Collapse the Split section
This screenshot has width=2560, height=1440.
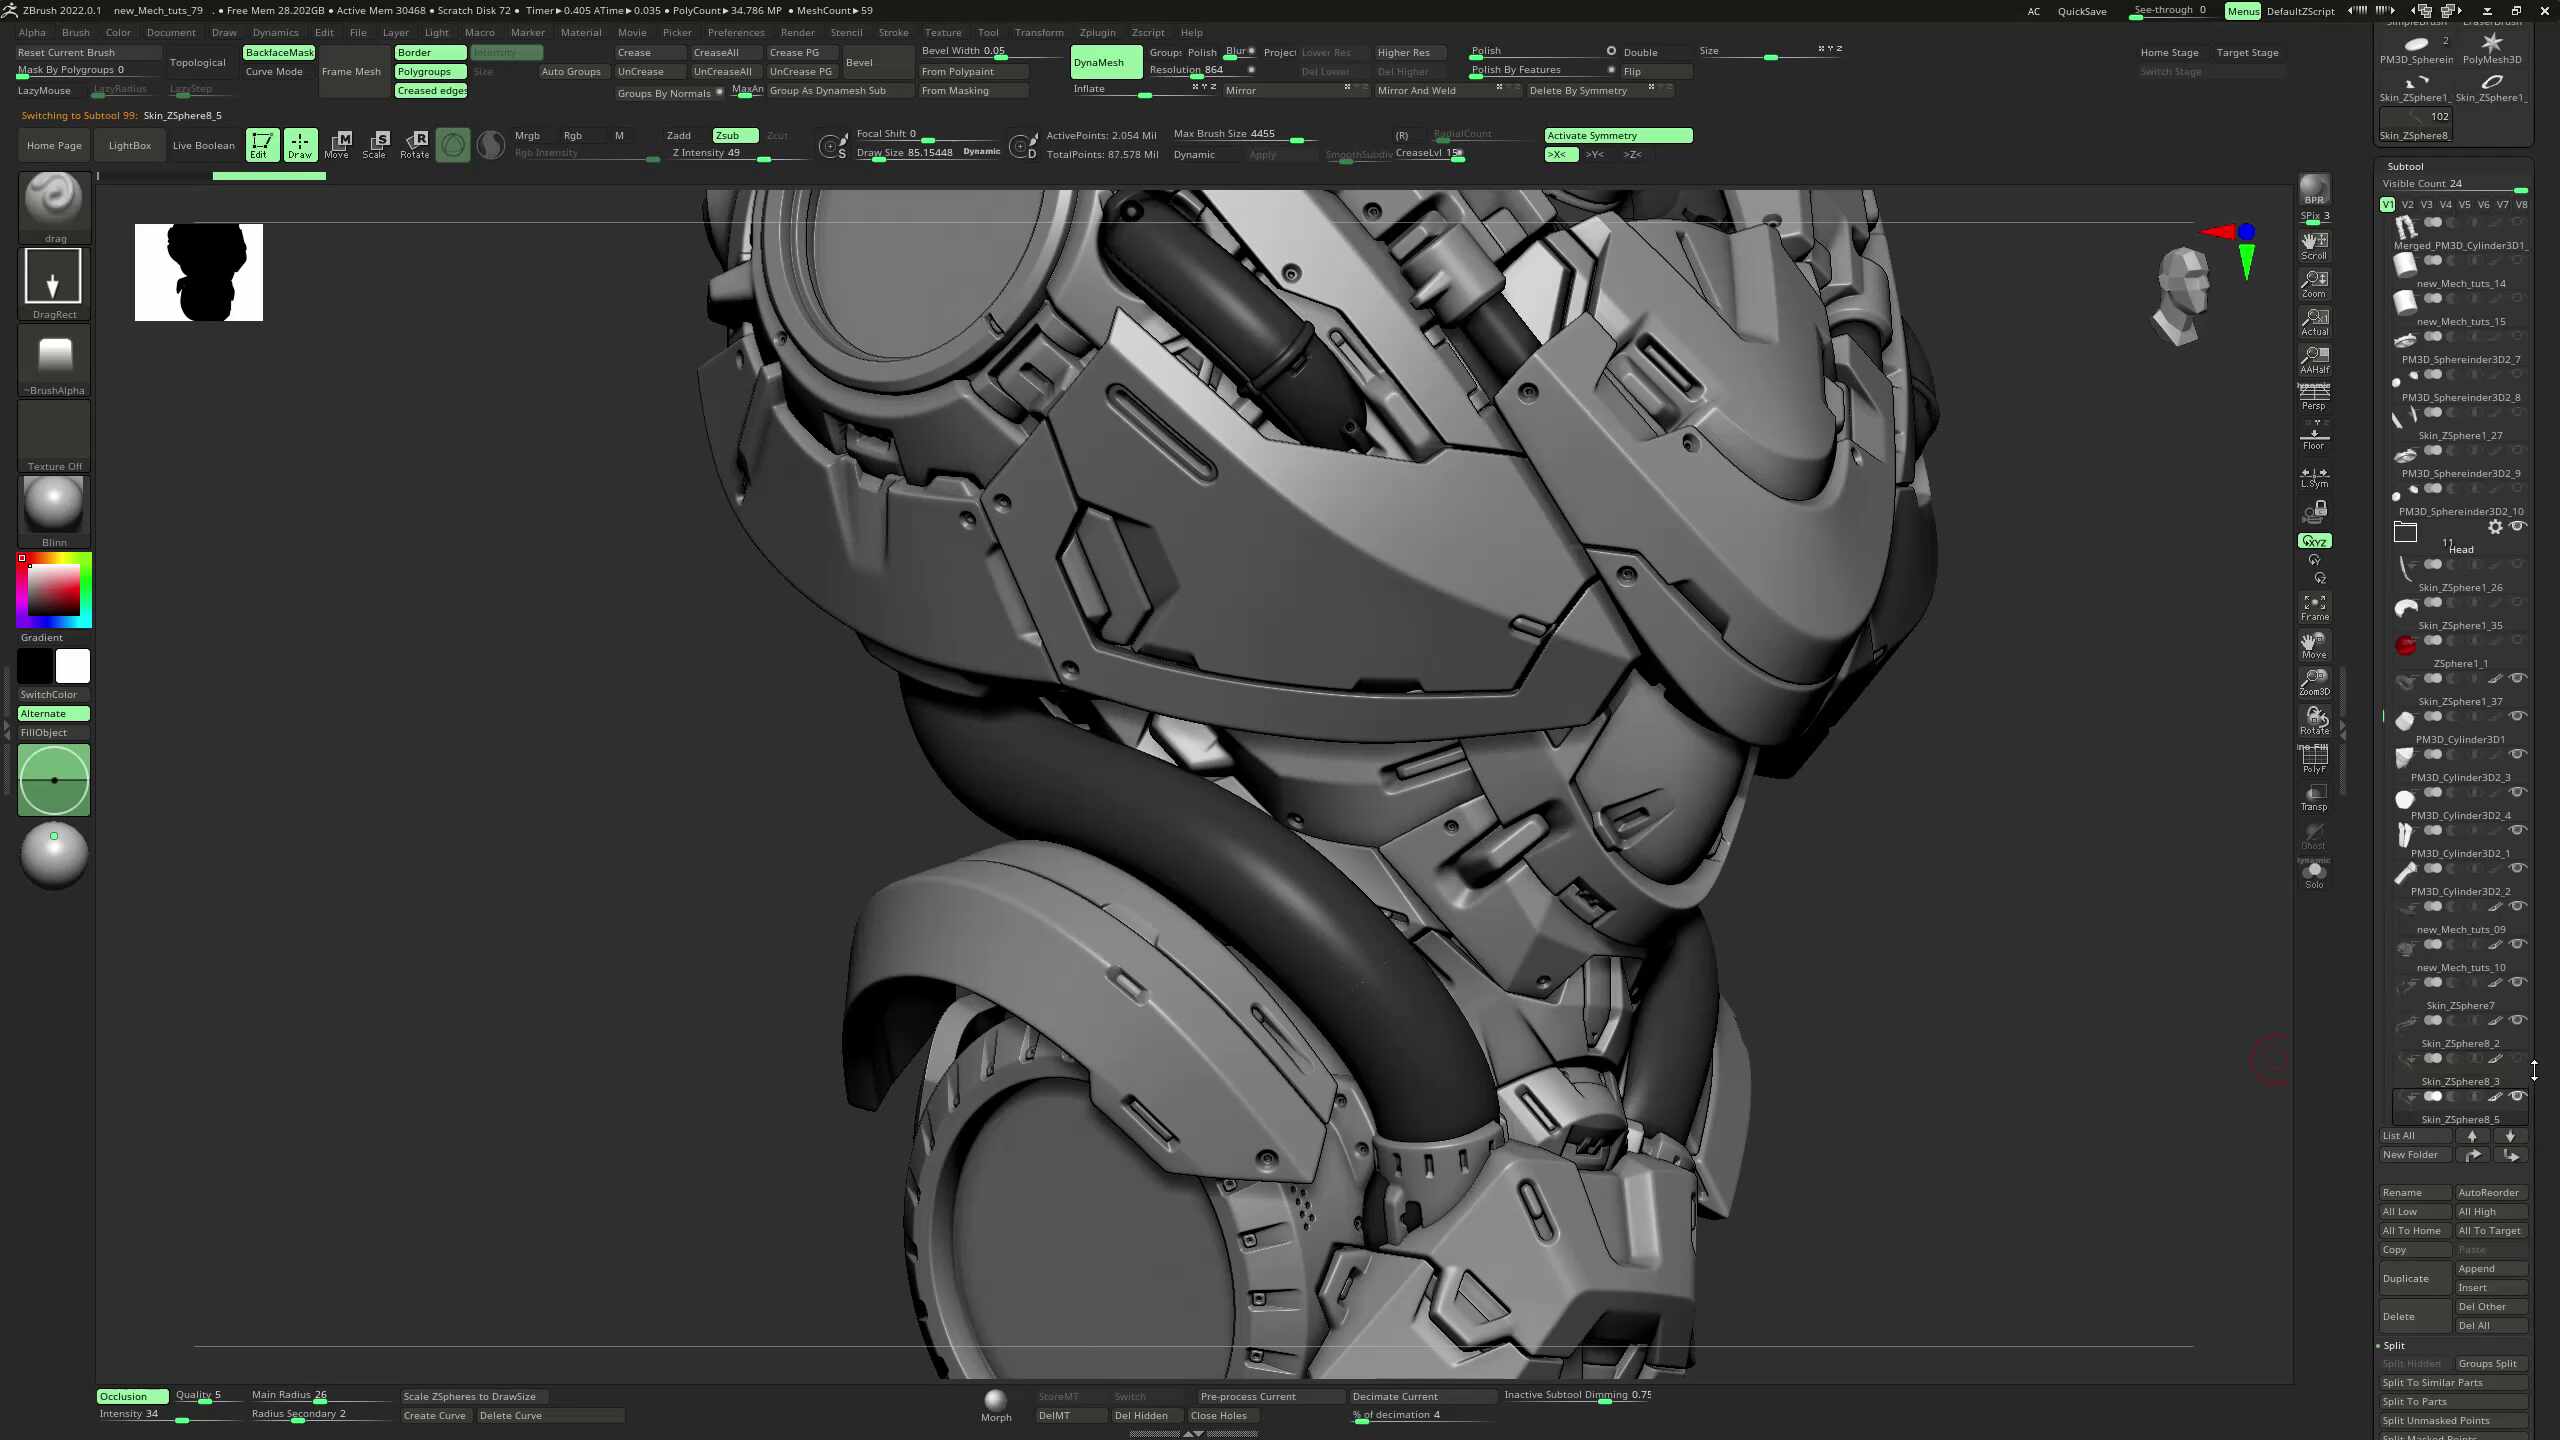(x=2393, y=1346)
